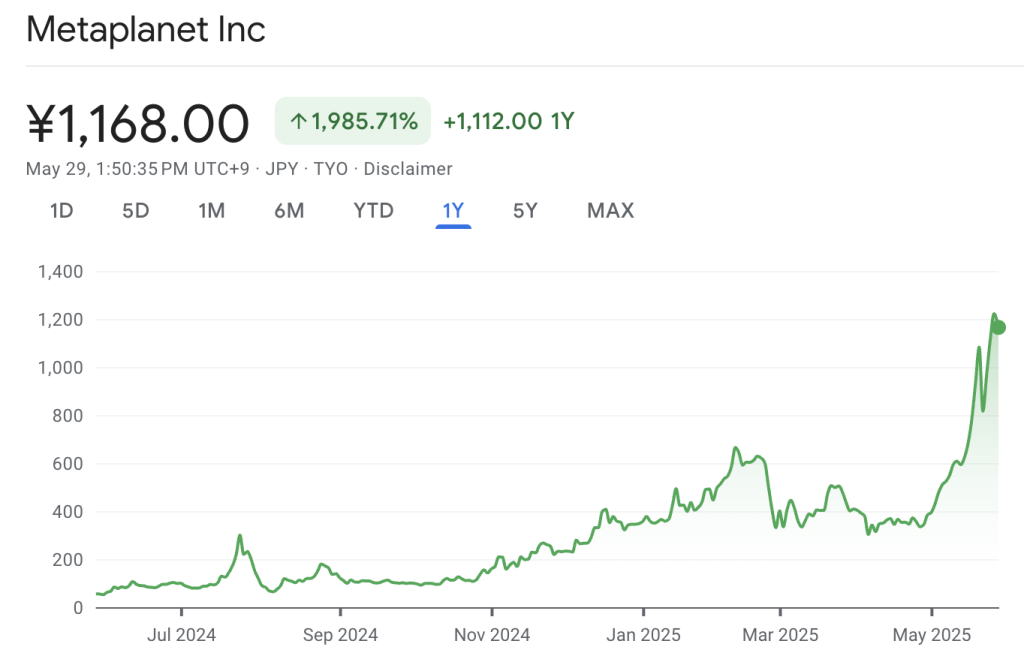Click the +1,112.00 1Y change text

click(x=509, y=122)
